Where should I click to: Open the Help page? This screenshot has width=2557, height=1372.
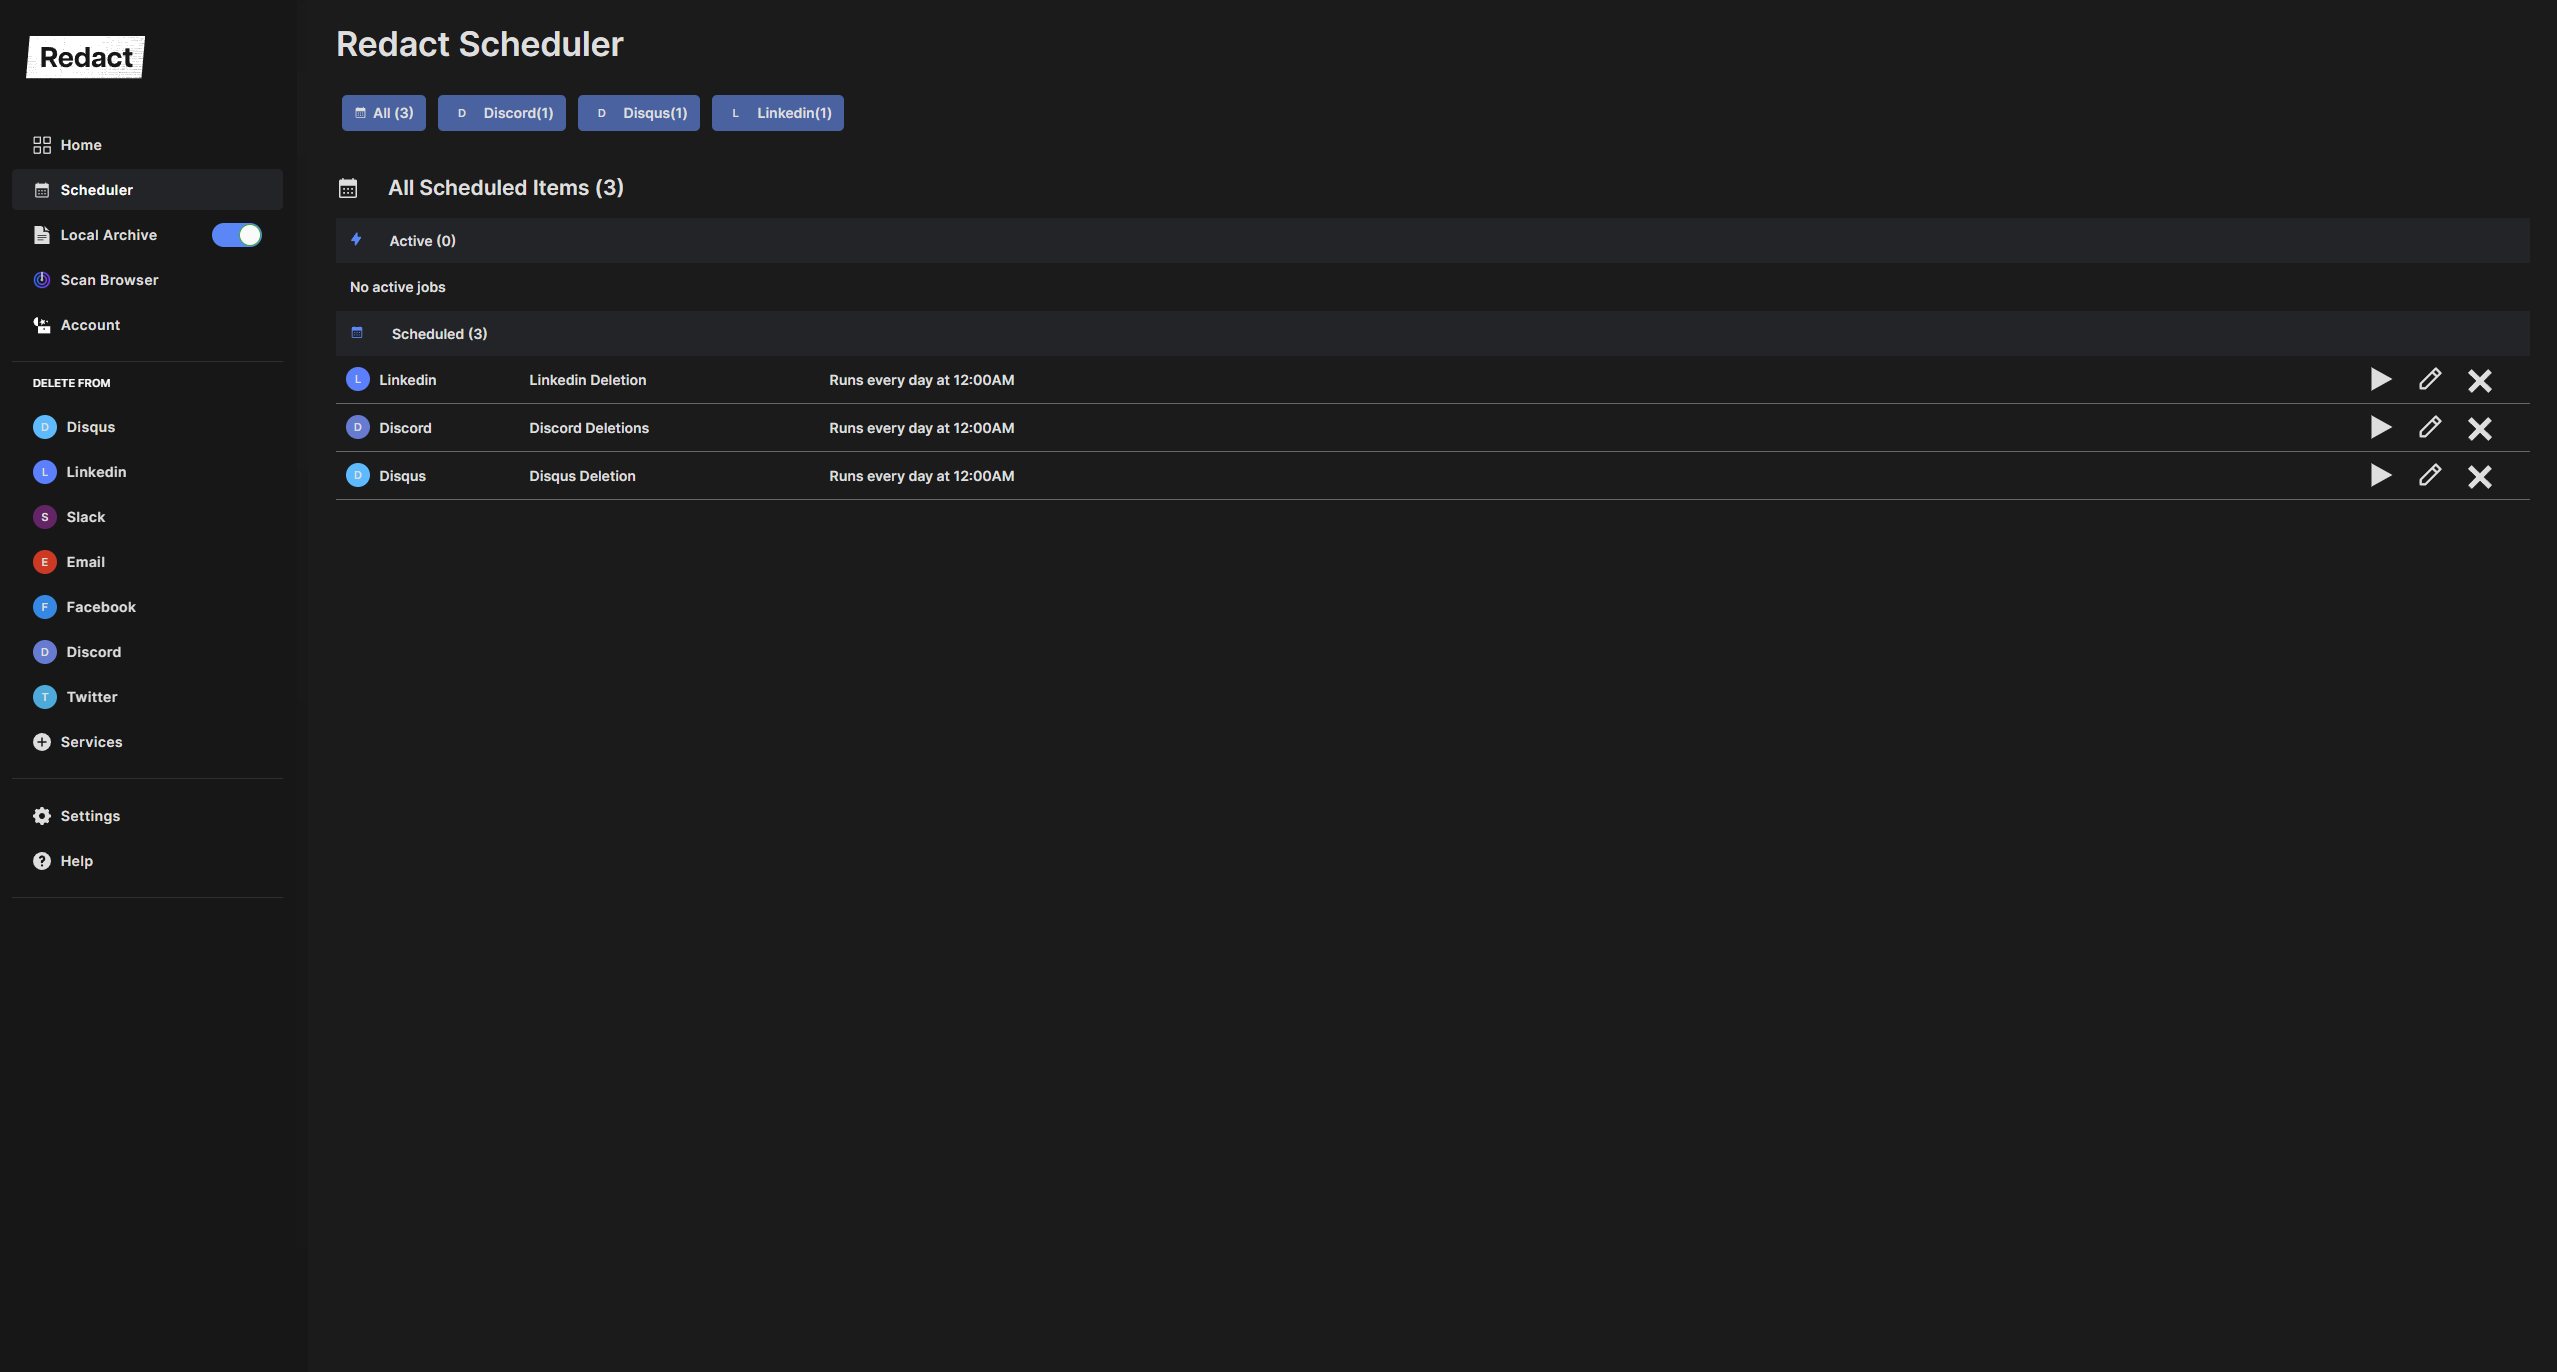click(76, 861)
